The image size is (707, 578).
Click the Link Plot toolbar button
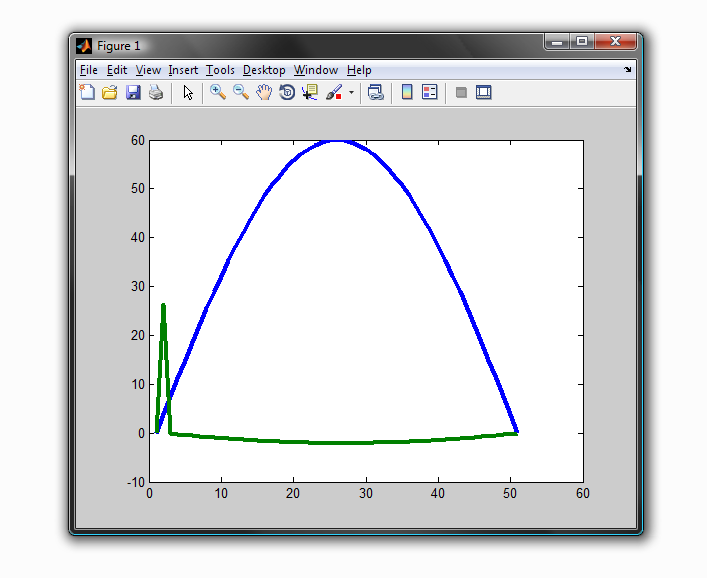coord(376,93)
